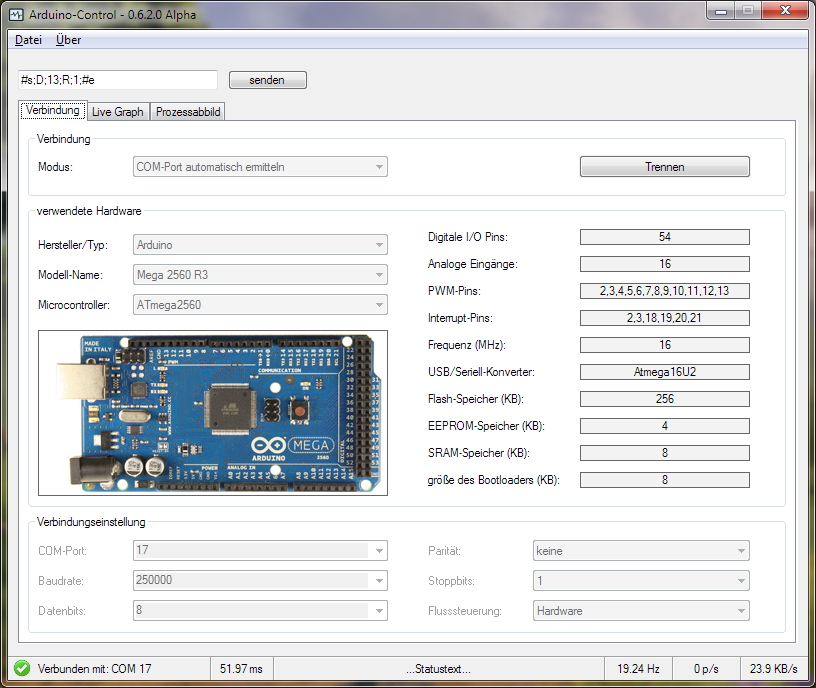This screenshot has width=816, height=688.
Task: Expand the Modell-Name dropdown
Action: pos(260,275)
